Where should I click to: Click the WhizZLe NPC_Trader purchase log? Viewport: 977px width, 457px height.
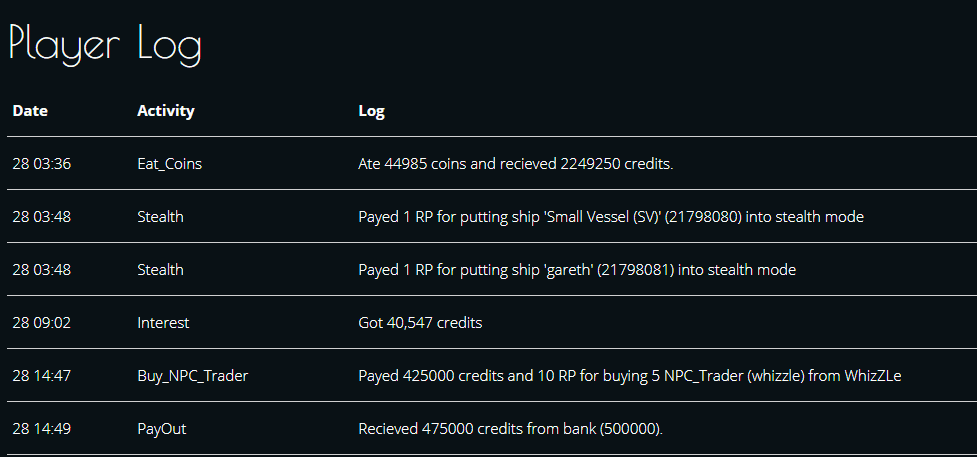(x=630, y=377)
